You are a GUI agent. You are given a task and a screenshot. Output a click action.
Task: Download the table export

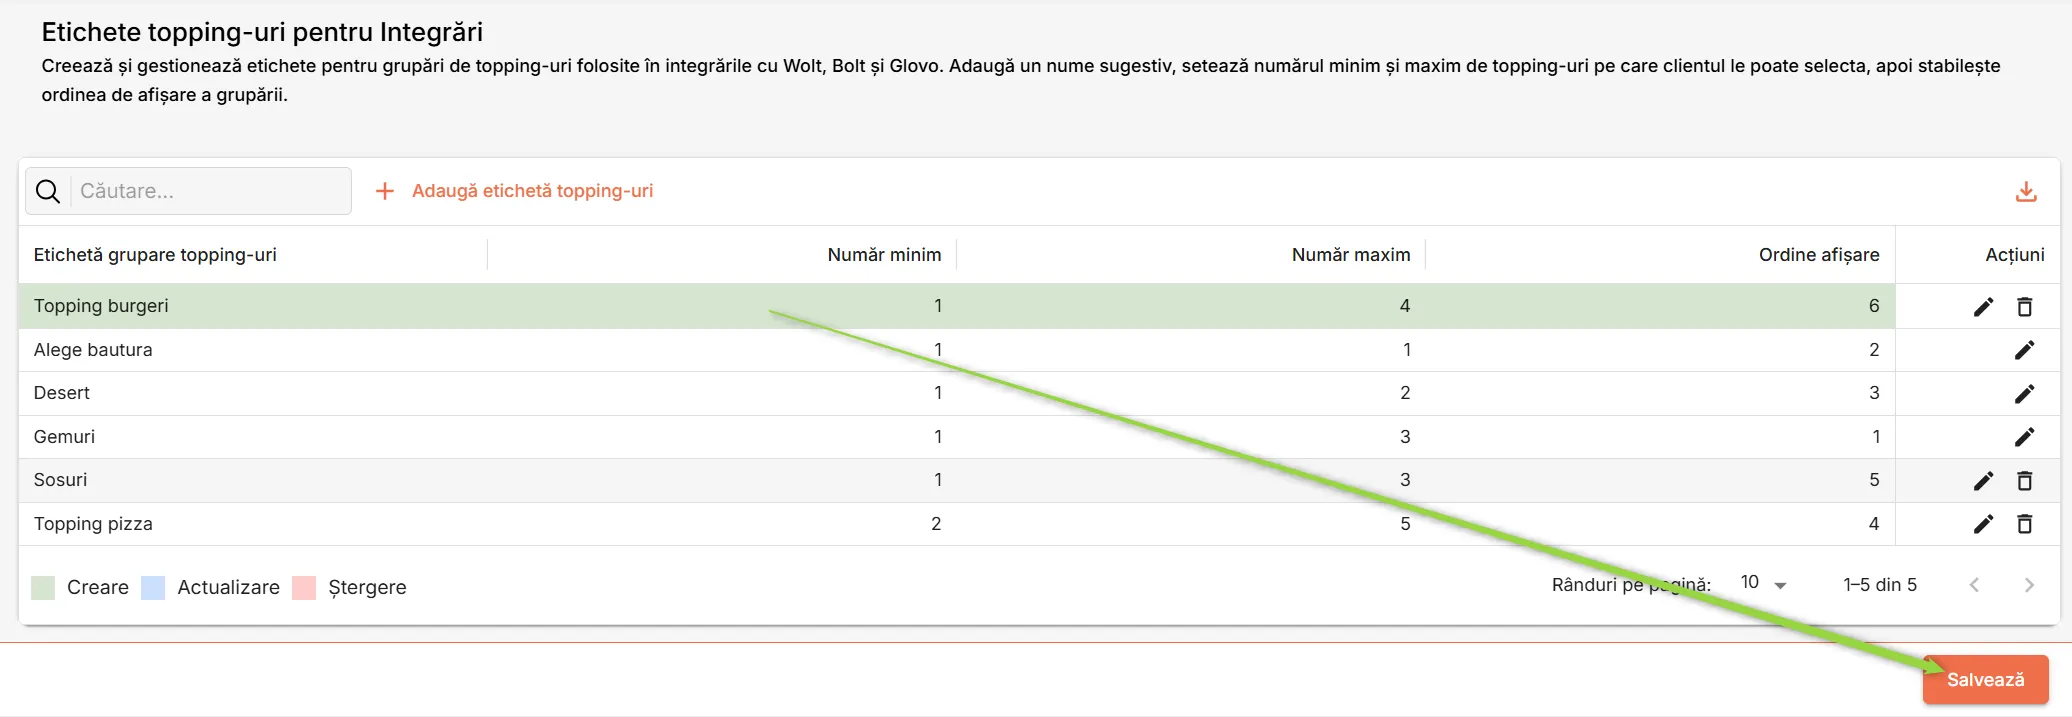click(x=2026, y=191)
